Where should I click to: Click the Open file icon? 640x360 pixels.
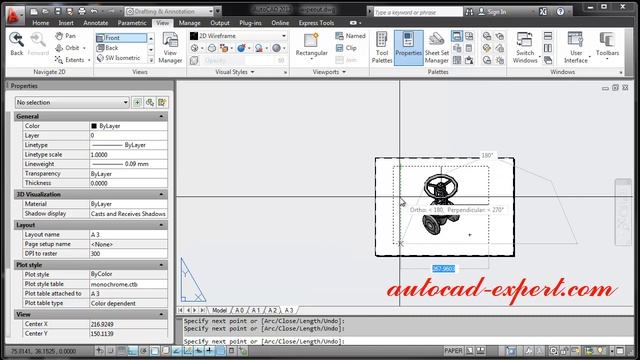point(45,11)
